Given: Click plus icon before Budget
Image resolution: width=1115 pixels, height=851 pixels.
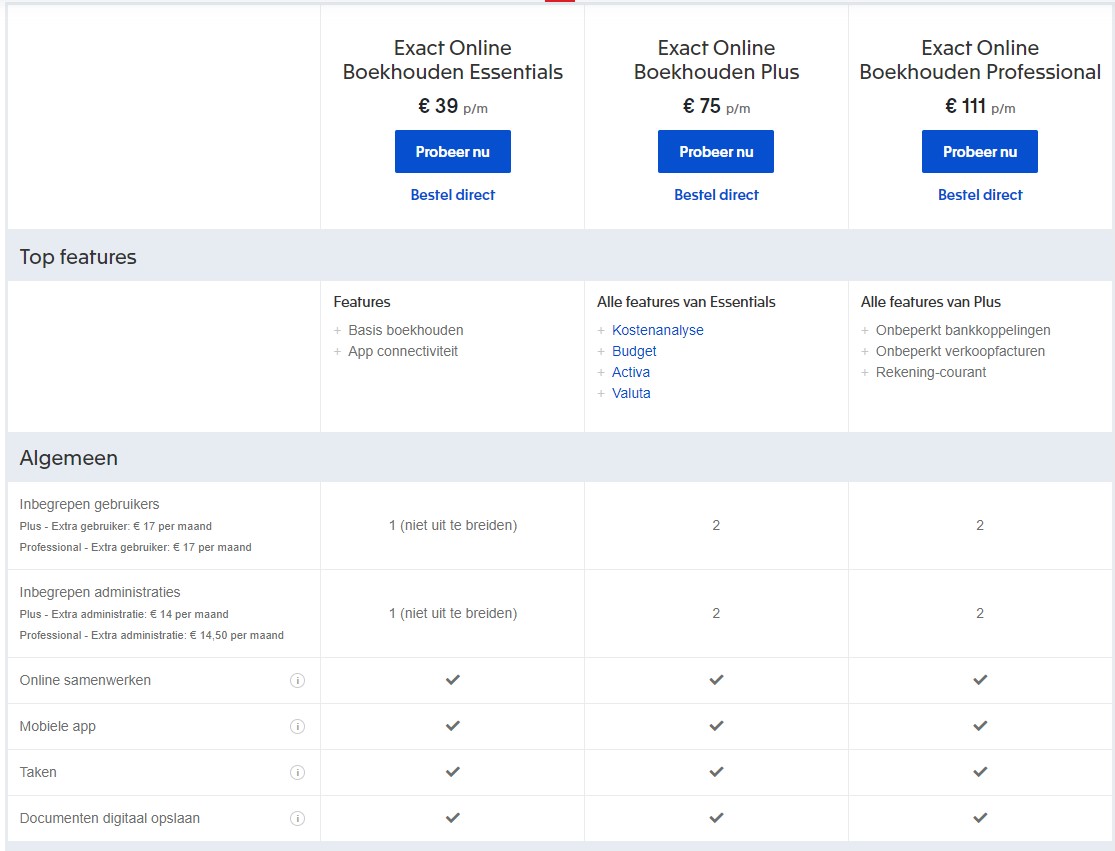Looking at the screenshot, I should [602, 351].
